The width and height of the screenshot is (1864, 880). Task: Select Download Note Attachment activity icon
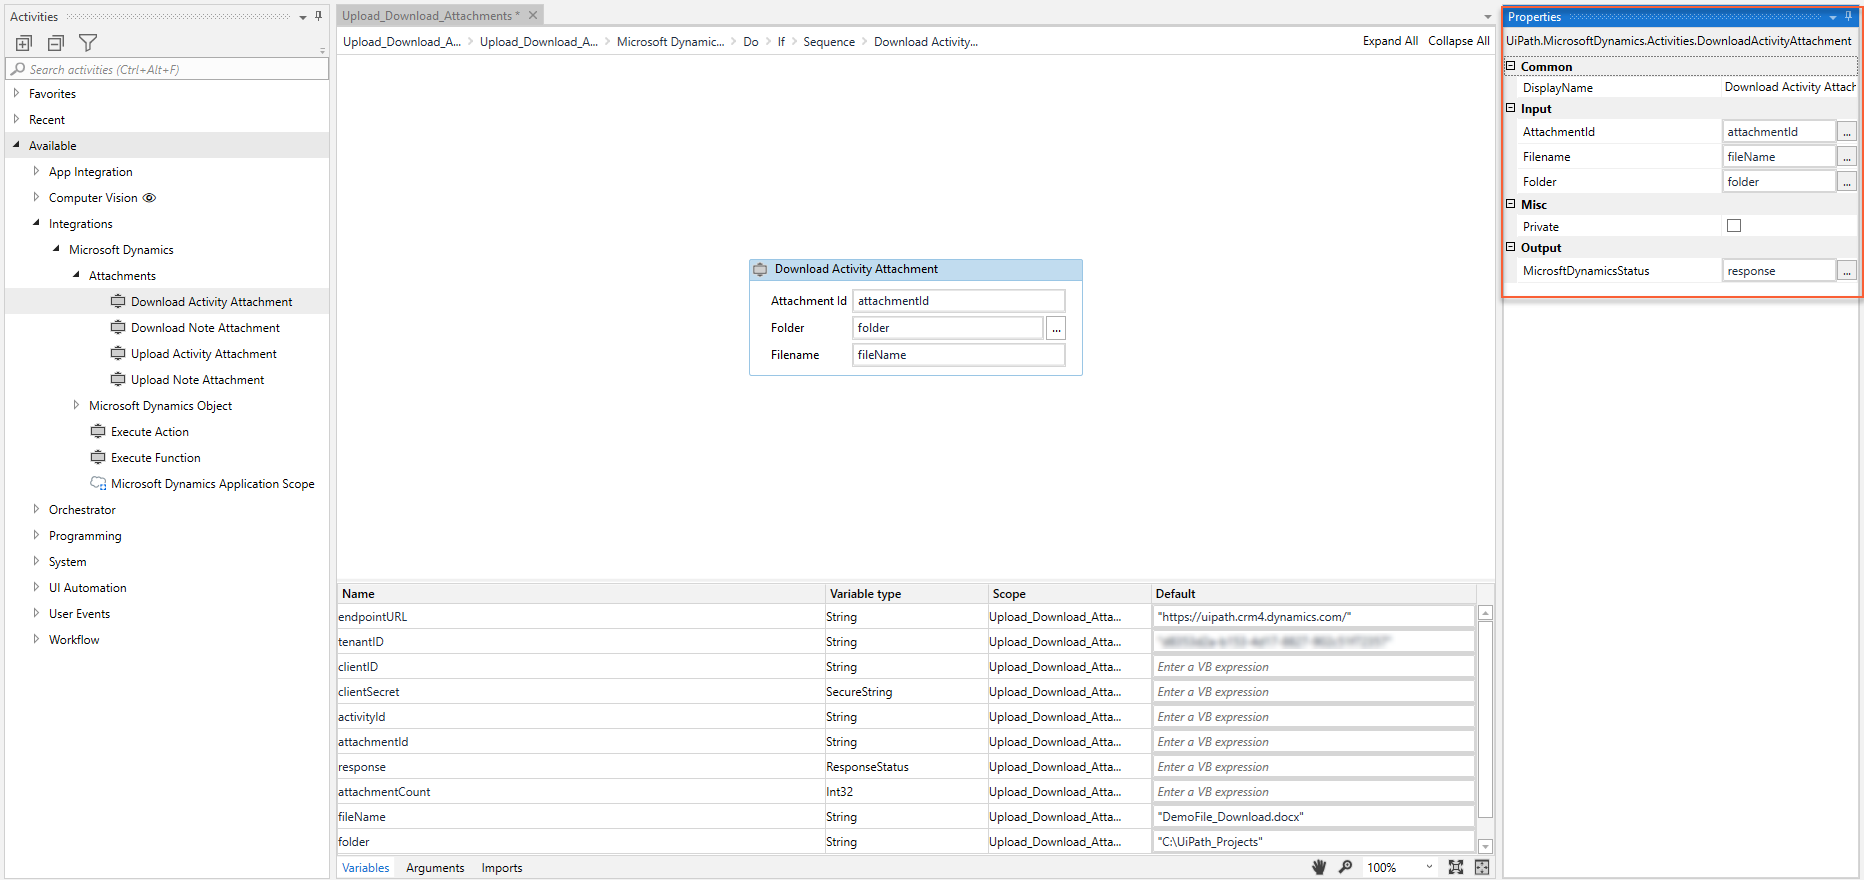pyautogui.click(x=118, y=327)
